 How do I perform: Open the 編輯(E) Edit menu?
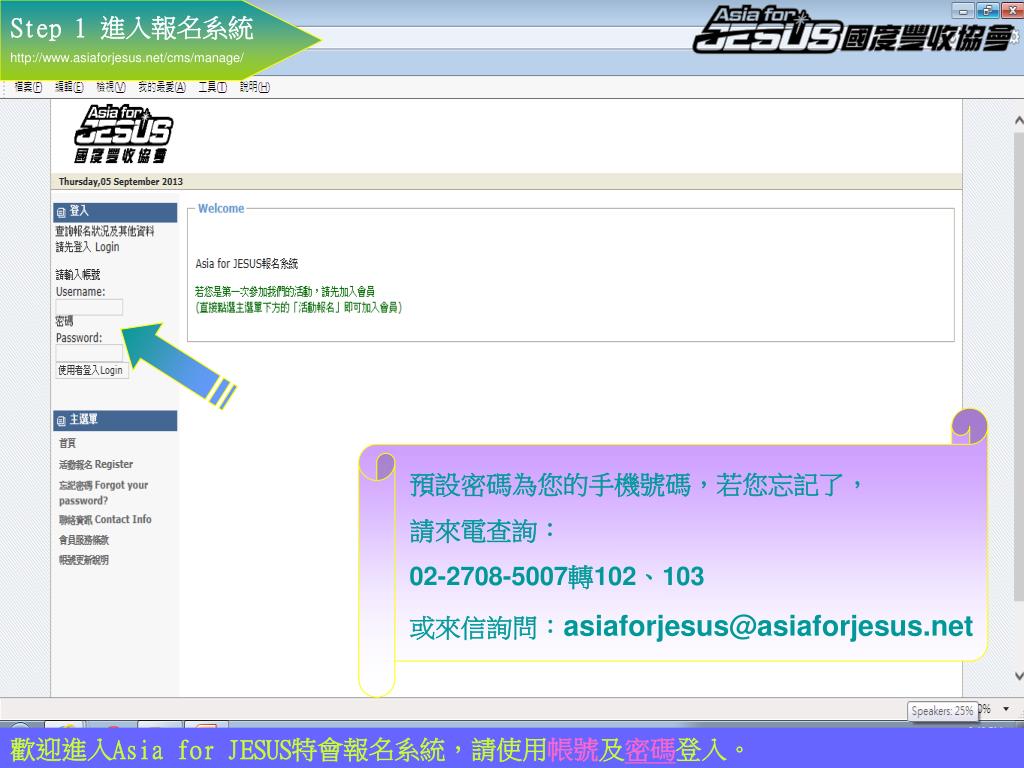coord(69,87)
